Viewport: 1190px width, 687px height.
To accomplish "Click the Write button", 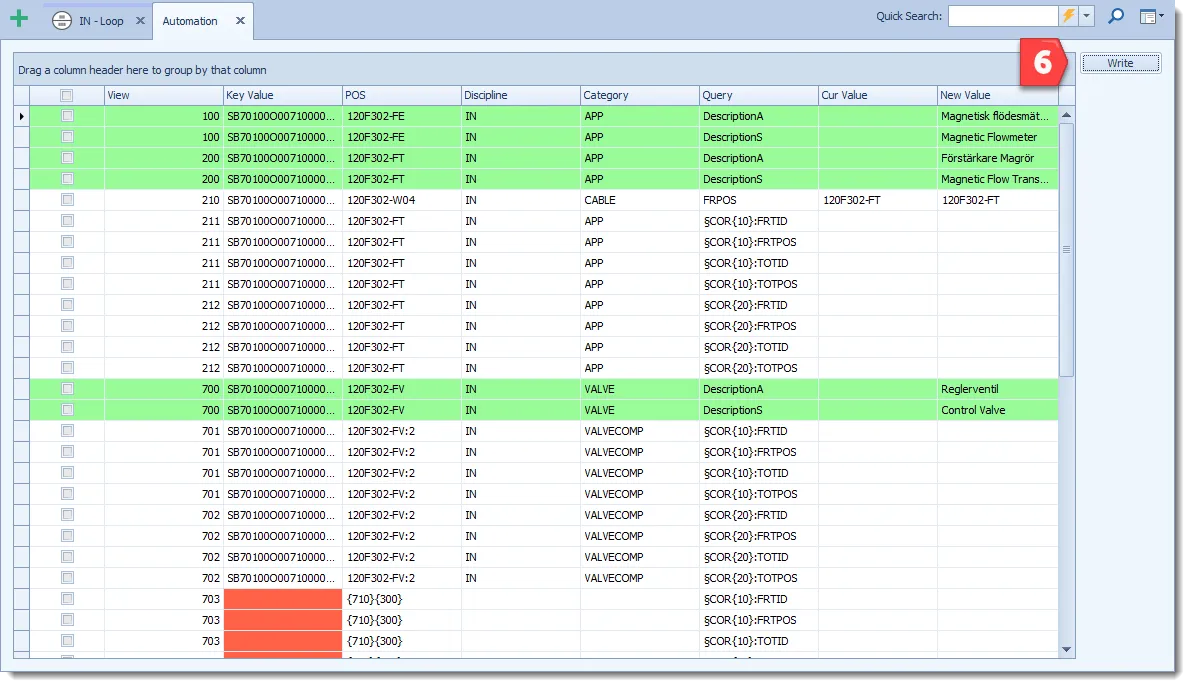I will [x=1120, y=63].
